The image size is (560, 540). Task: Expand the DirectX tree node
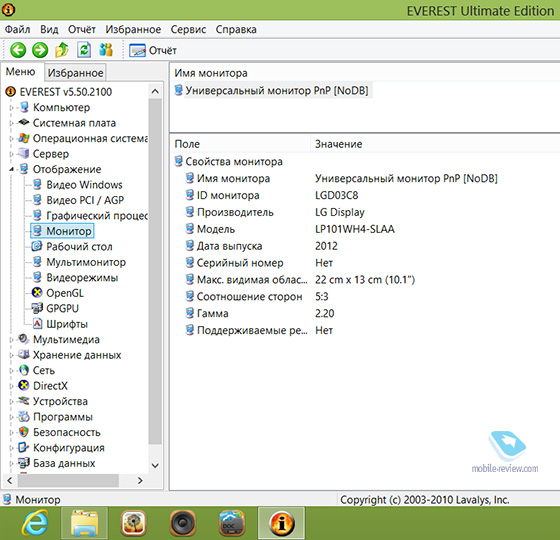(11, 386)
